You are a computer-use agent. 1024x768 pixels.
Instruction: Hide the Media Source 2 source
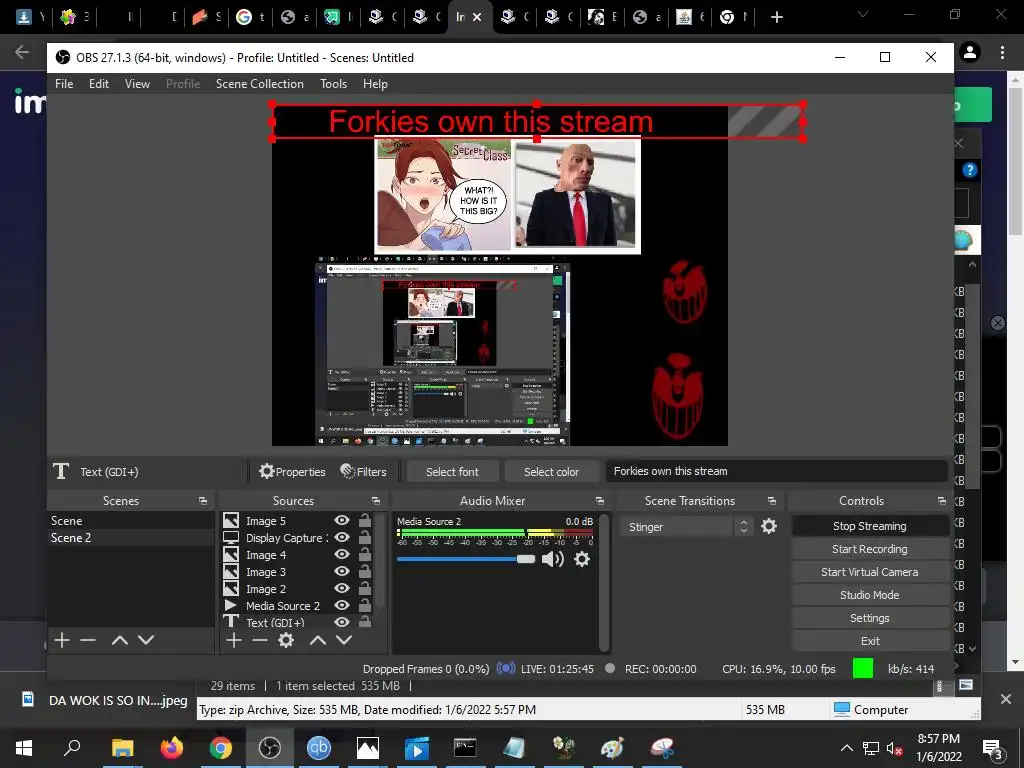click(342, 605)
